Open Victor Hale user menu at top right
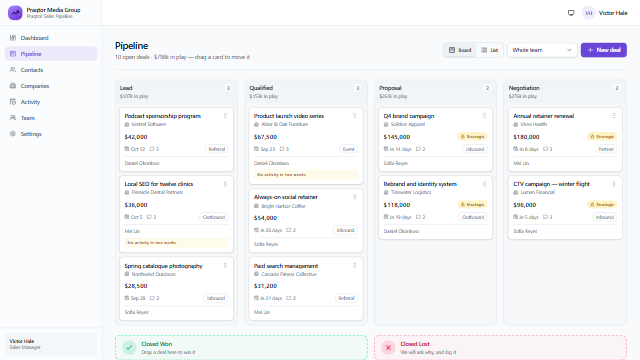Viewport: 640px width, 360px height. [x=605, y=13]
